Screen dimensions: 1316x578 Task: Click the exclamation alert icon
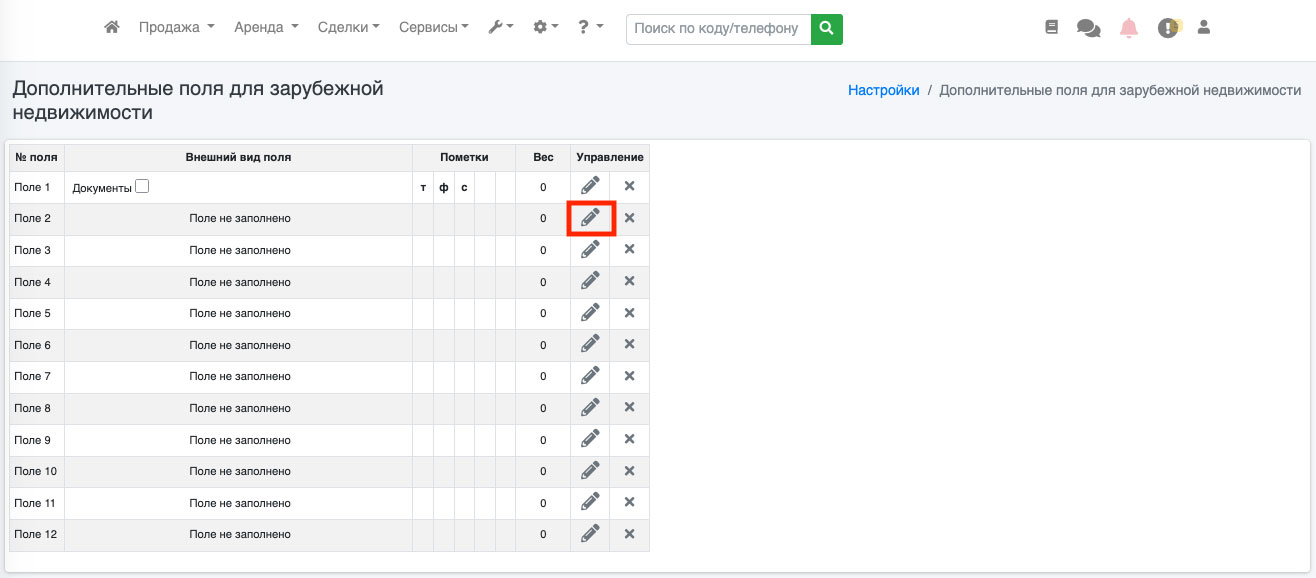point(1168,28)
